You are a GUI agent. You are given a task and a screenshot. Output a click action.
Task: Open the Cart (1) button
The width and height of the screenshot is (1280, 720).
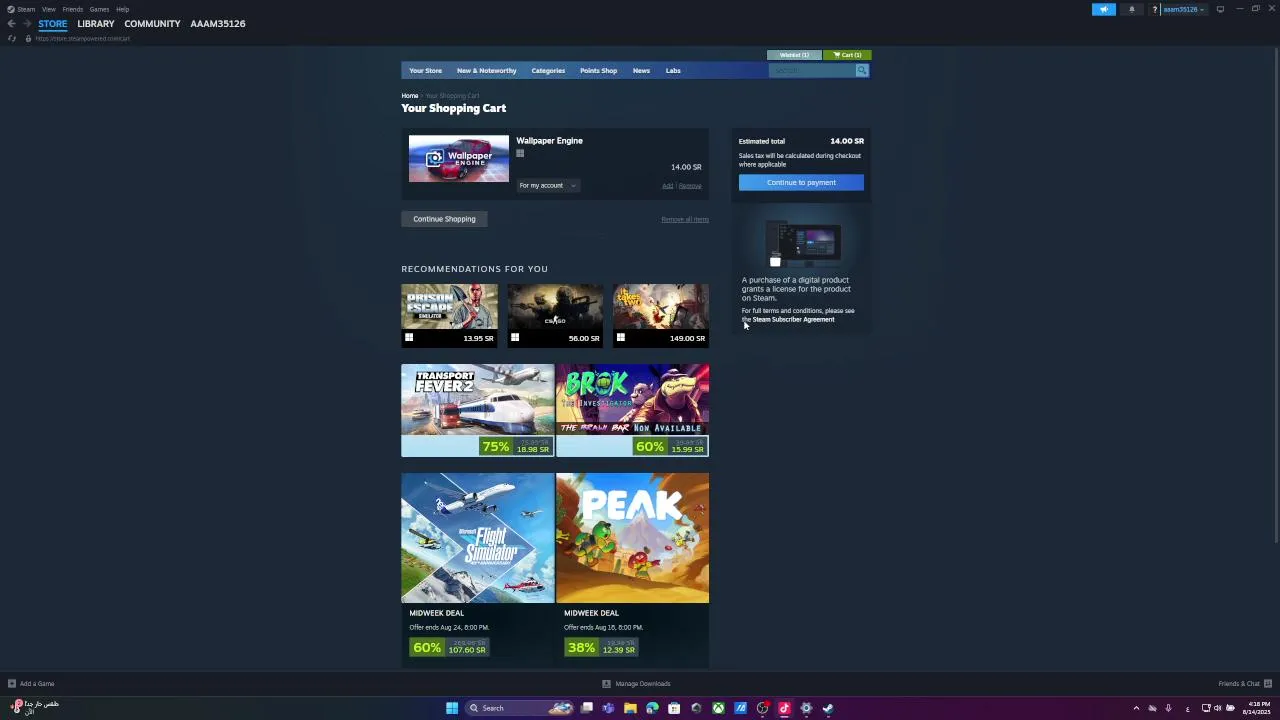point(847,55)
